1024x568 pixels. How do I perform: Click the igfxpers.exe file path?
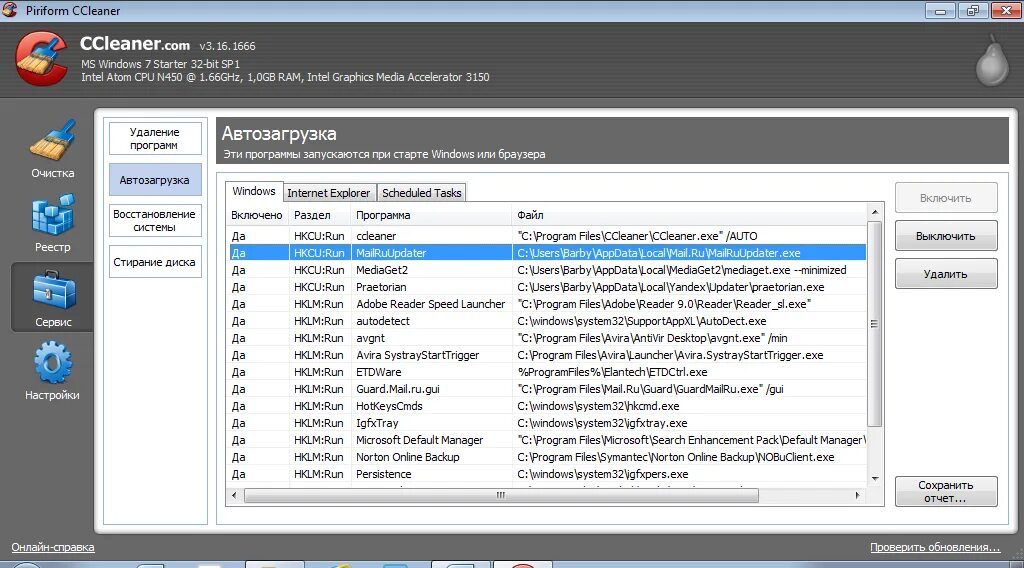pos(603,473)
